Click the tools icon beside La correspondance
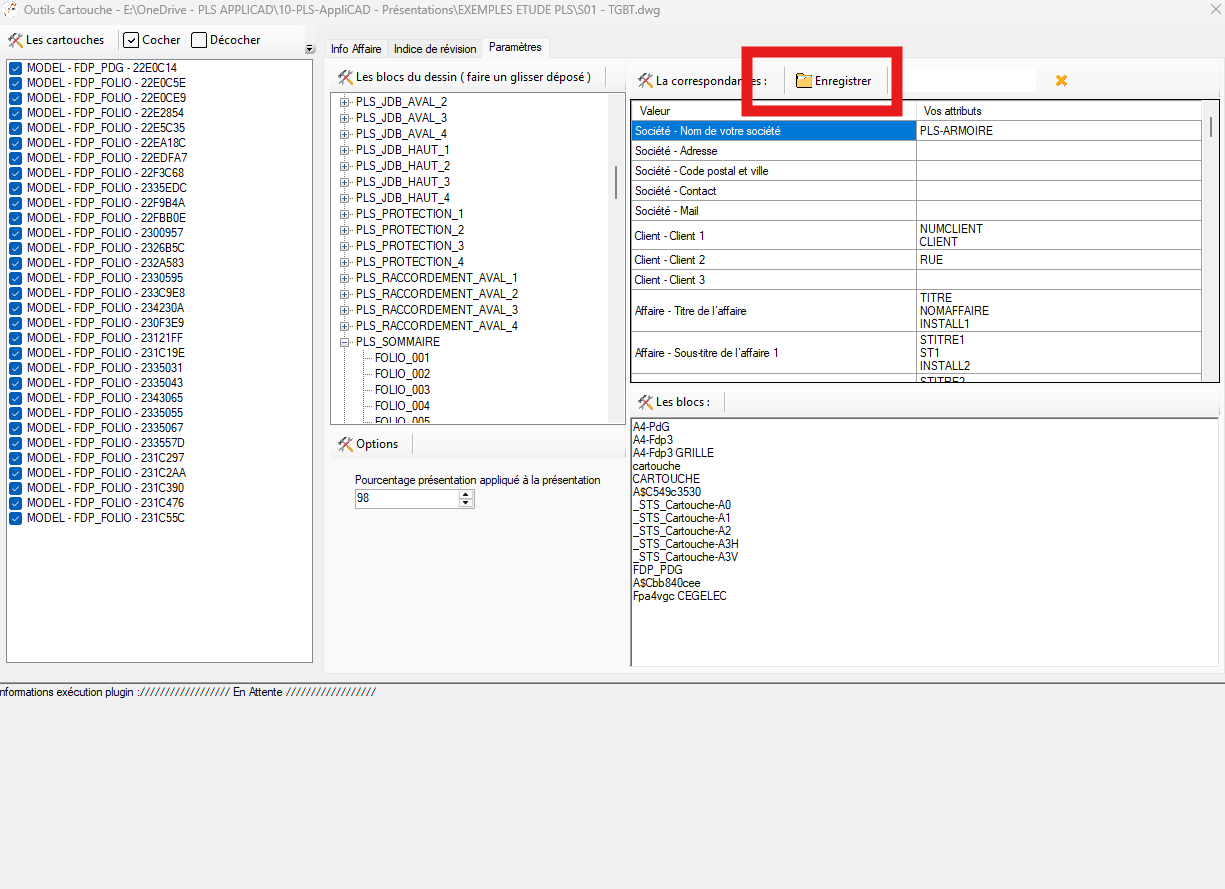Screen dimensions: 1225x889 [645, 81]
